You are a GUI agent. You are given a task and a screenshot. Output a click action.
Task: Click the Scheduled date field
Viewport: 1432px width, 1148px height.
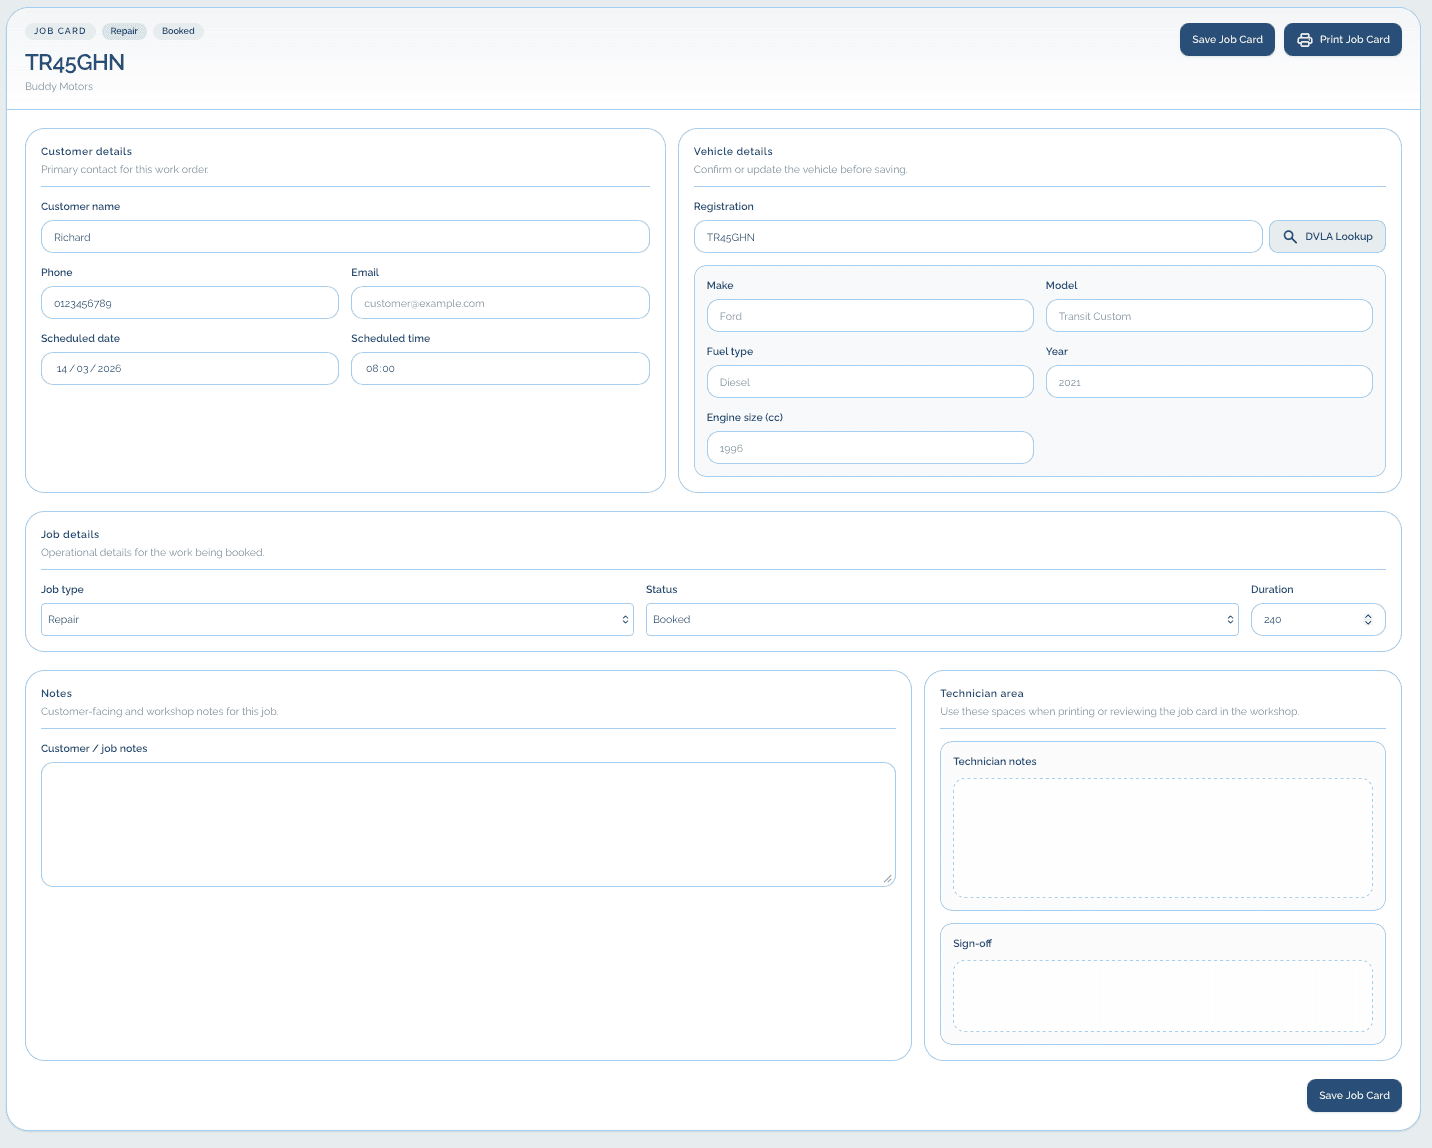point(189,368)
